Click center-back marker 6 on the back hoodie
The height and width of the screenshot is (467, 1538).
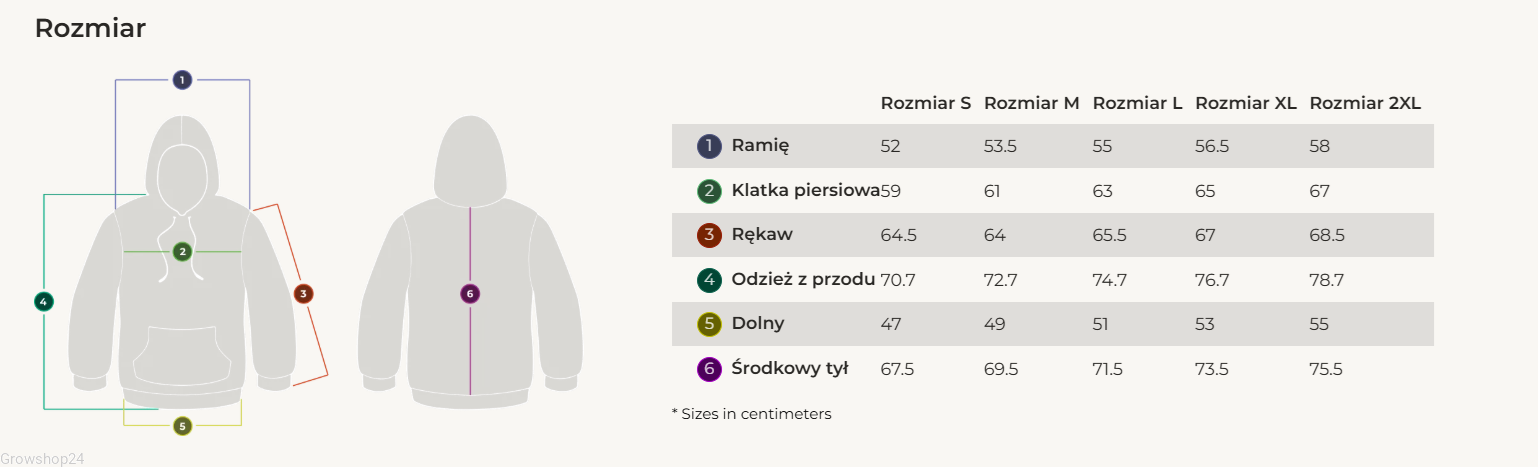point(470,293)
